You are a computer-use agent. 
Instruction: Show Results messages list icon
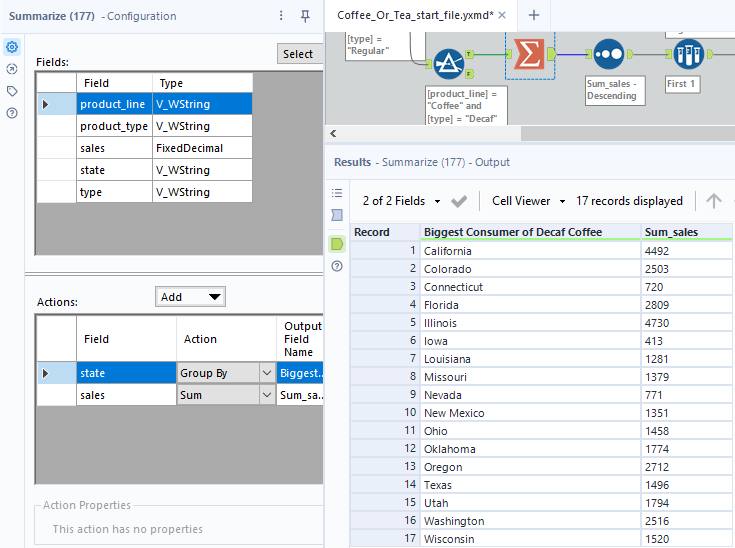point(337,193)
